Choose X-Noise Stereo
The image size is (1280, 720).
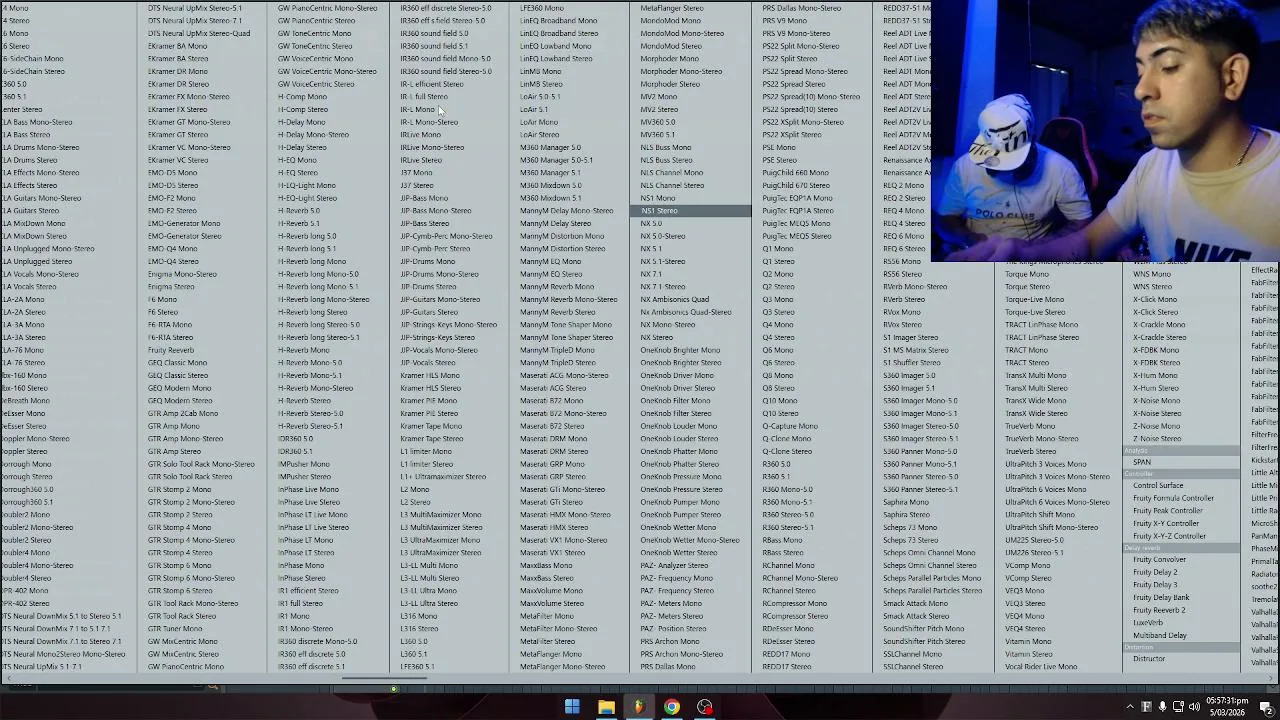pyautogui.click(x=1157, y=414)
